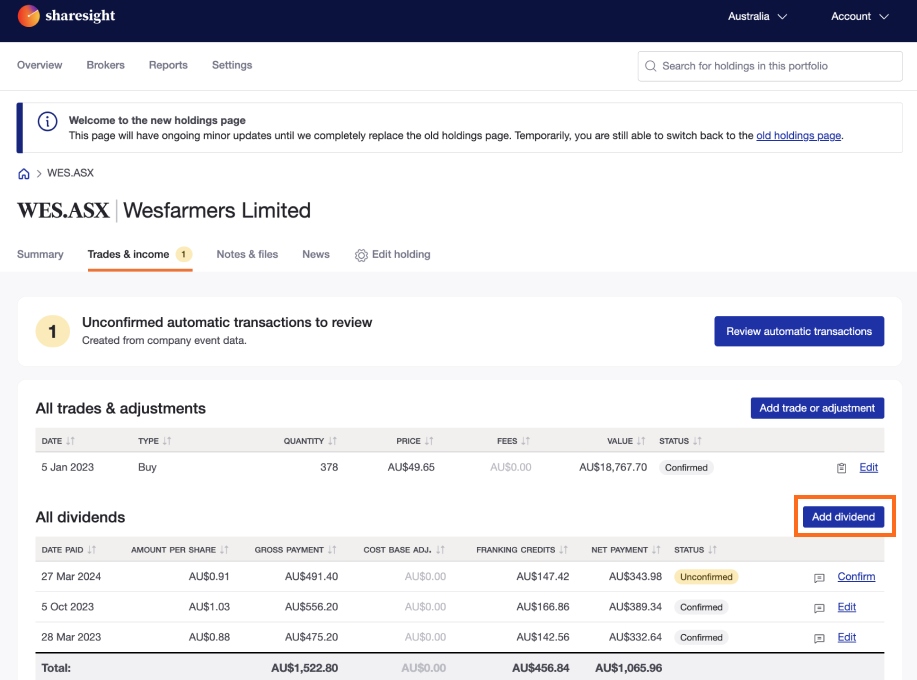Image resolution: width=917 pixels, height=680 pixels.
Task: Sort trades by PRICE column
Action: pyautogui.click(x=415, y=441)
